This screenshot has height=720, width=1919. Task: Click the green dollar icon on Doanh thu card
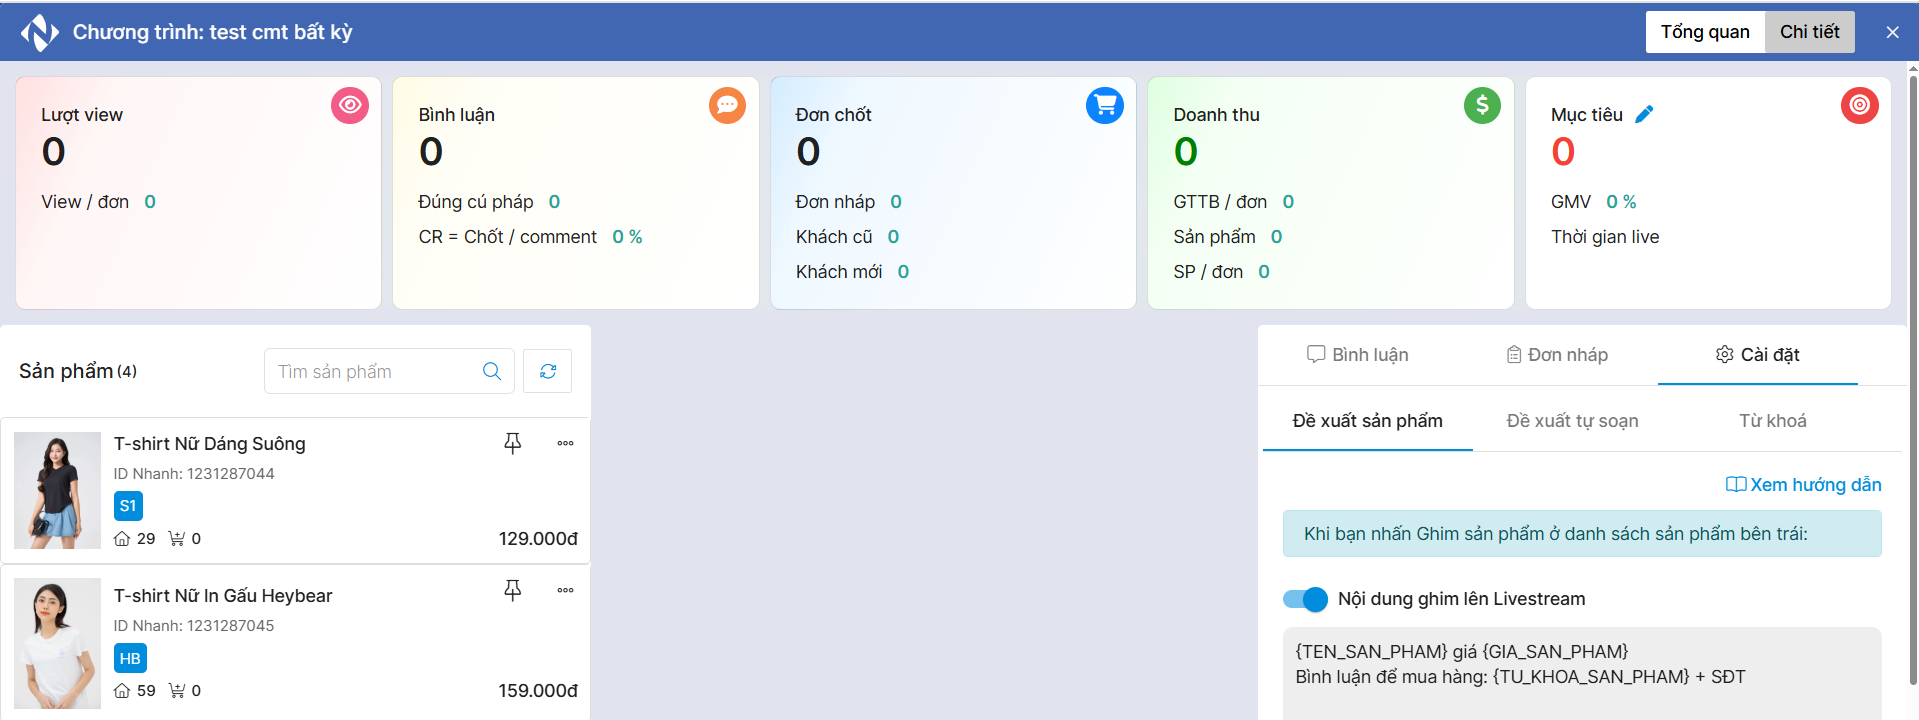pos(1482,105)
